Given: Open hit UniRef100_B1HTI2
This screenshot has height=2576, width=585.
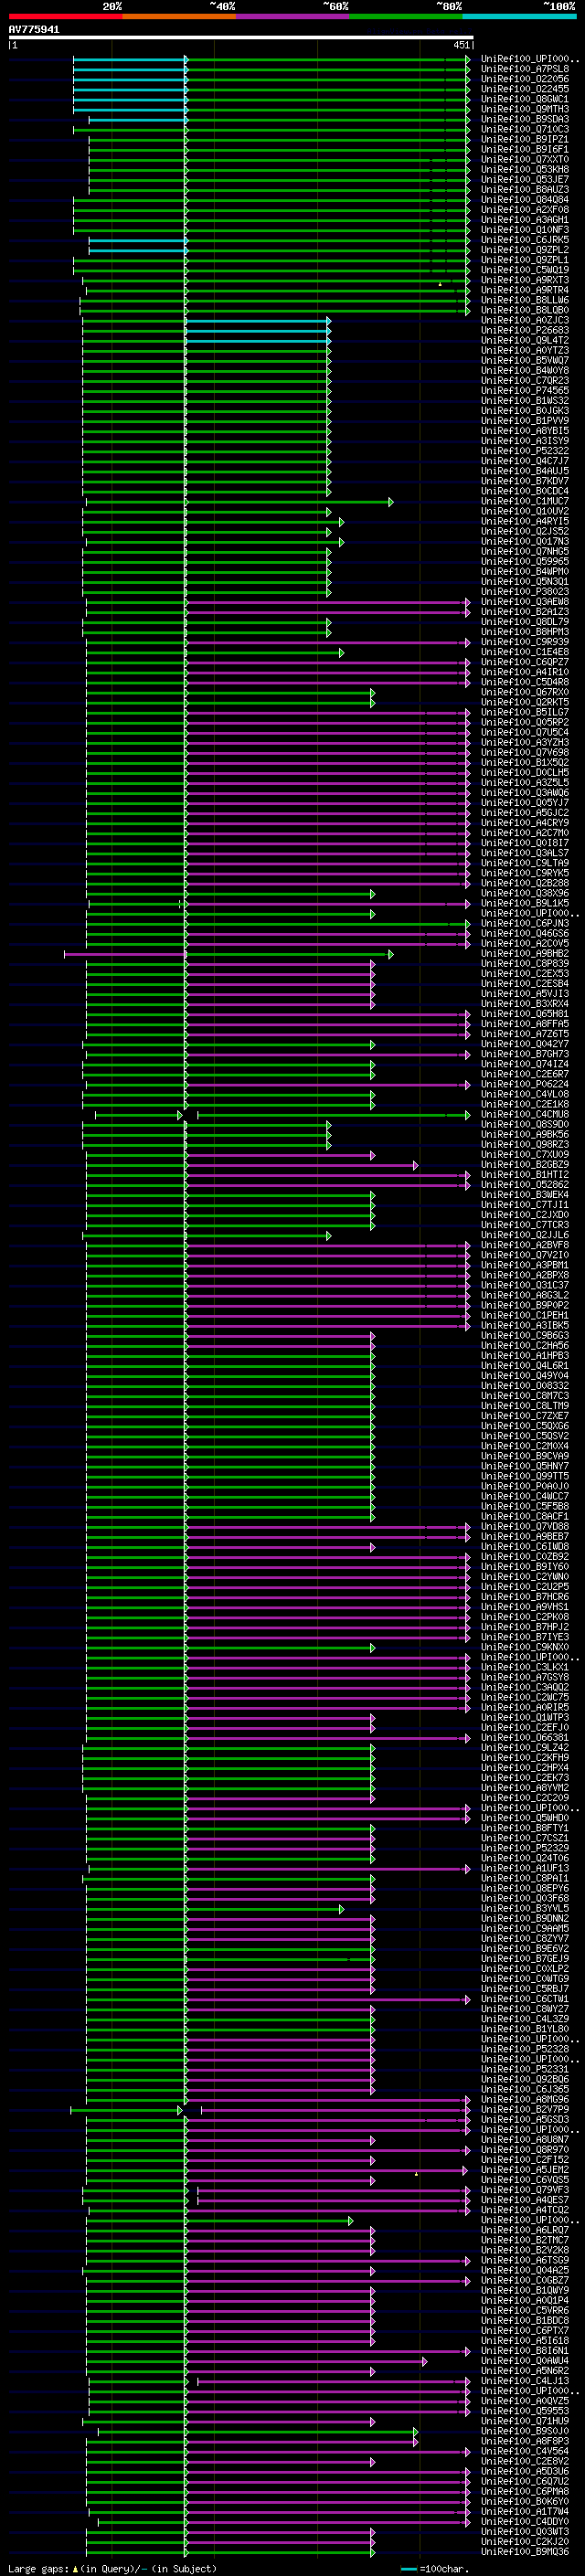Looking at the screenshot, I should 525,1174.
